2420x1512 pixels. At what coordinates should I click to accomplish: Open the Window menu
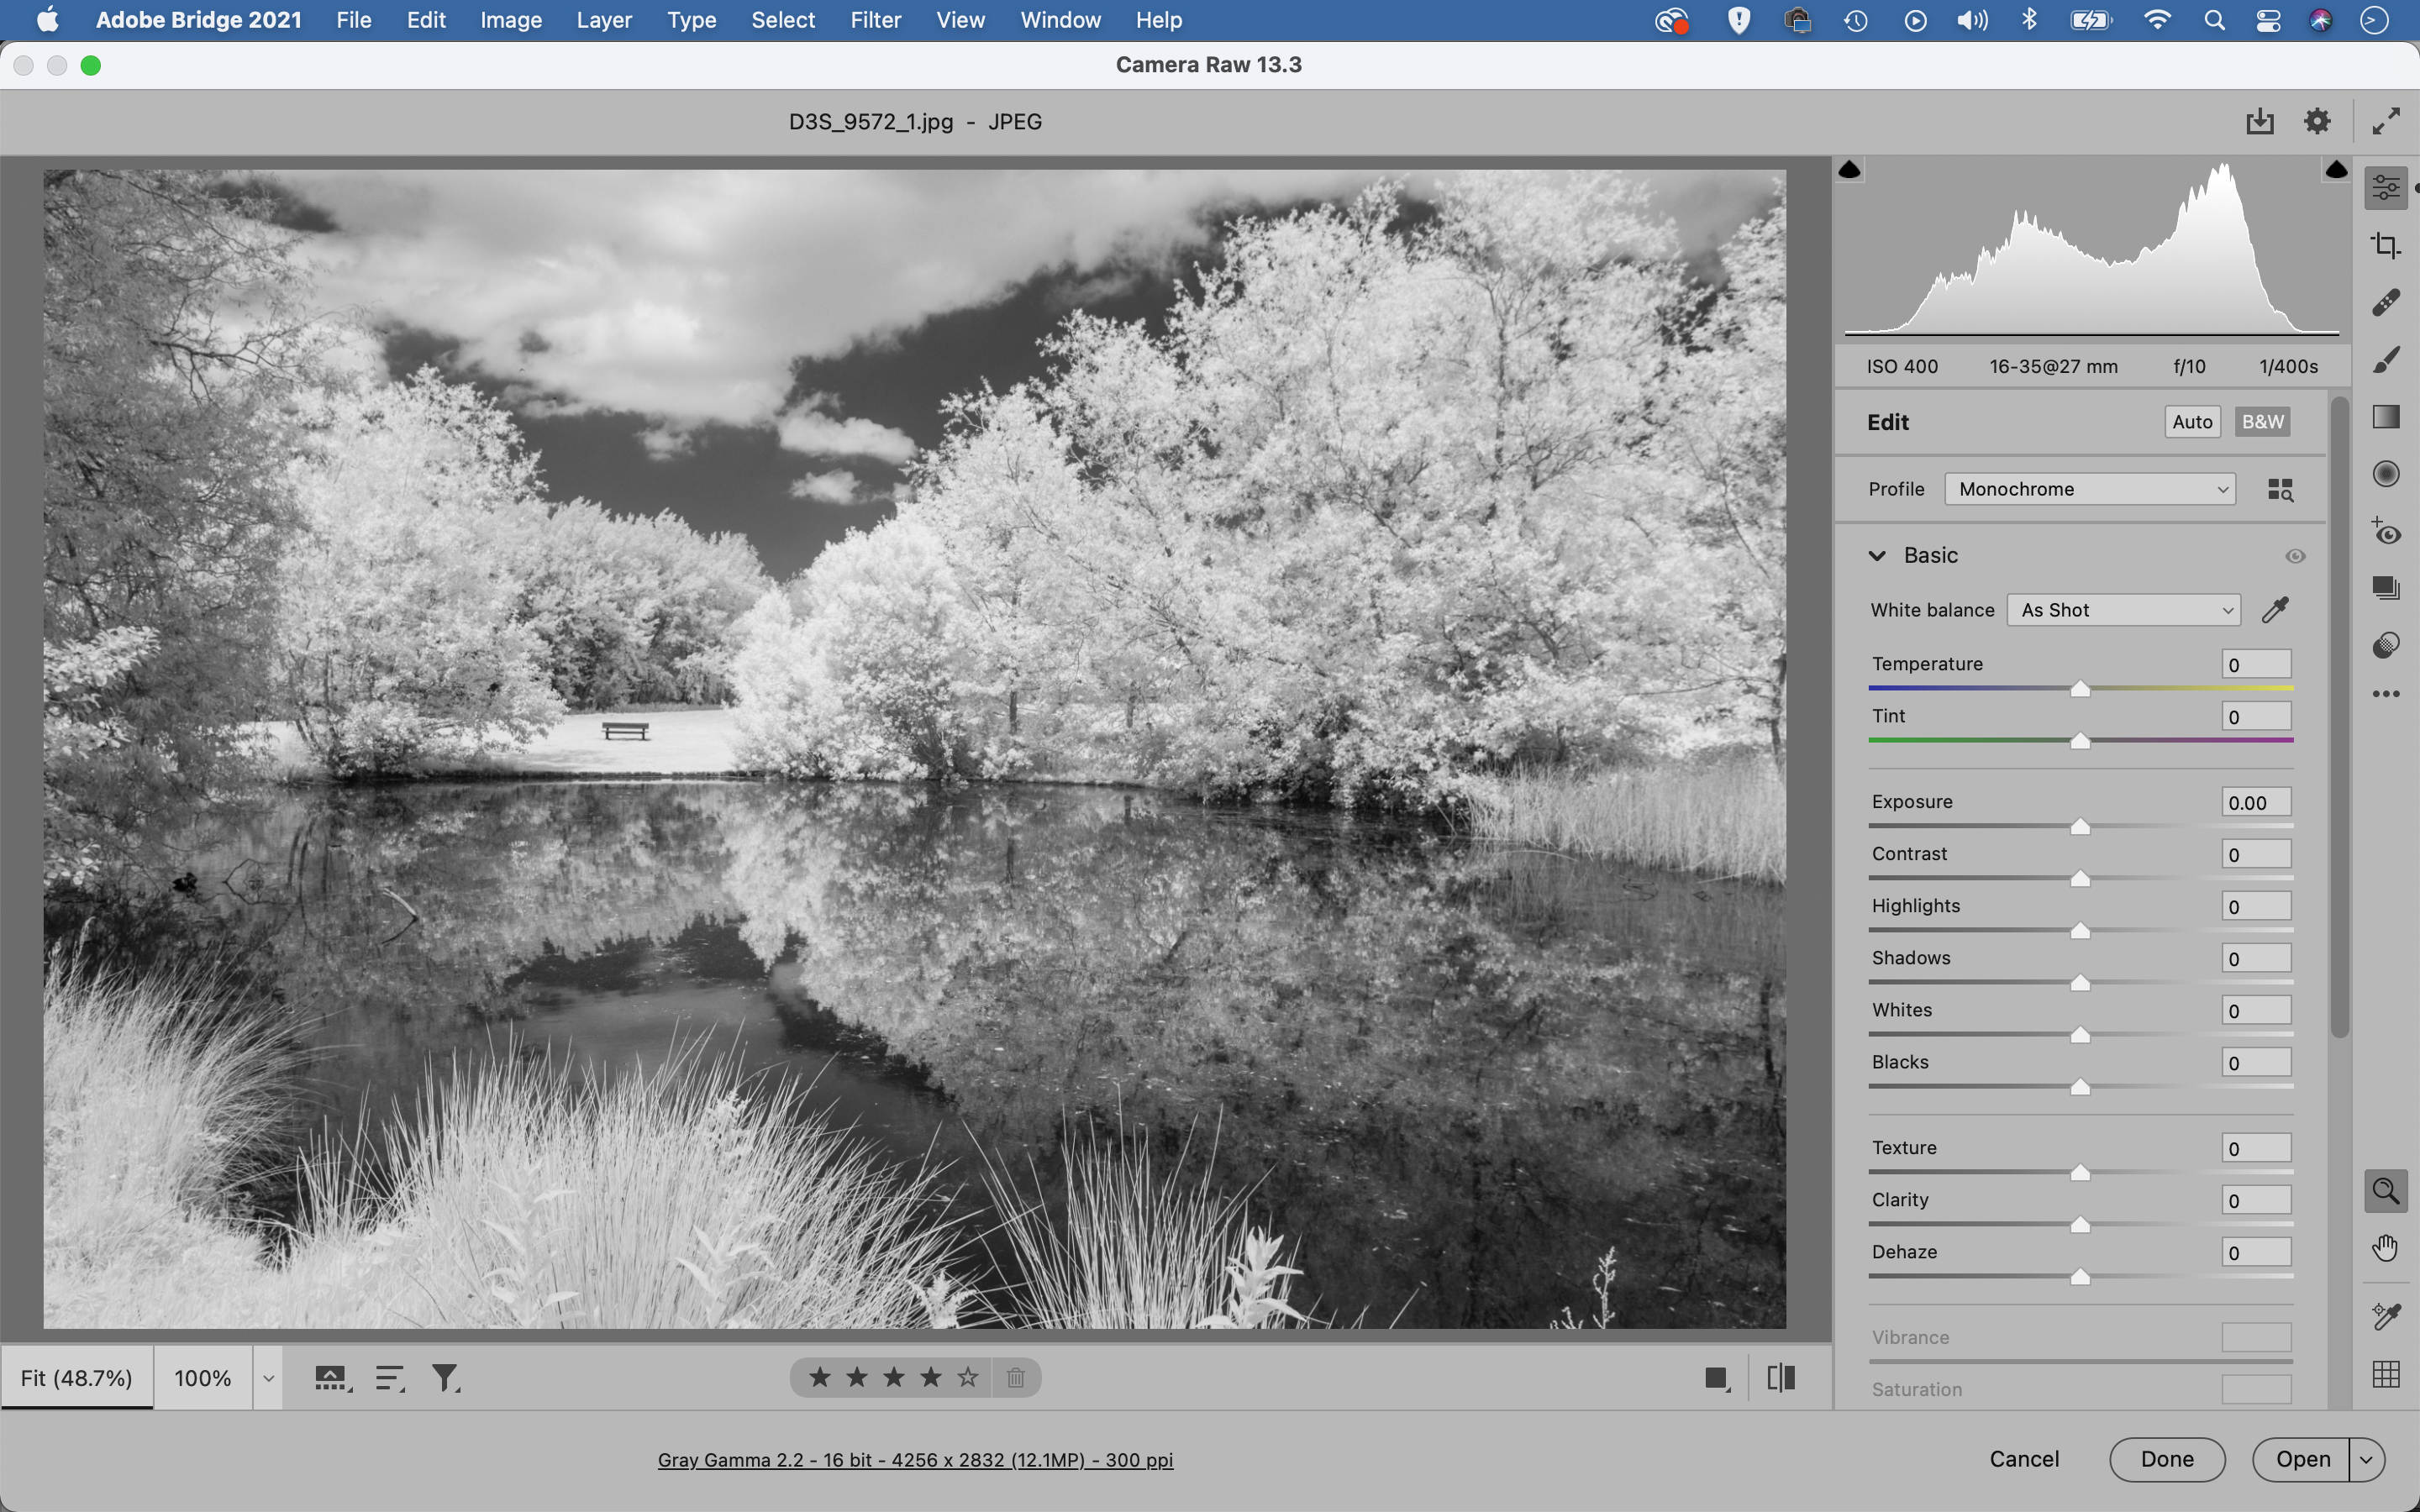pos(1060,20)
